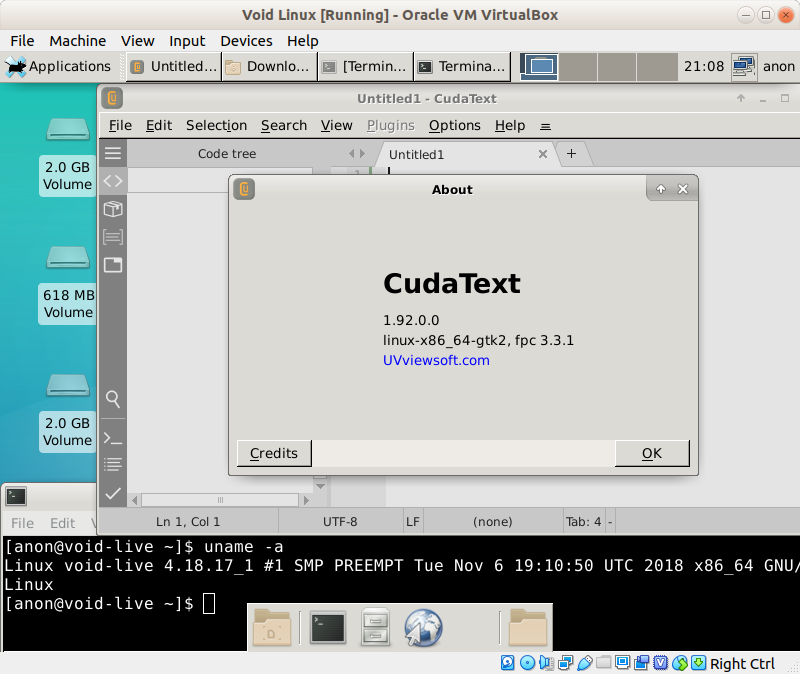This screenshot has width=800, height=674.
Task: Select the Code tree sidebar icon
Action: 113,181
